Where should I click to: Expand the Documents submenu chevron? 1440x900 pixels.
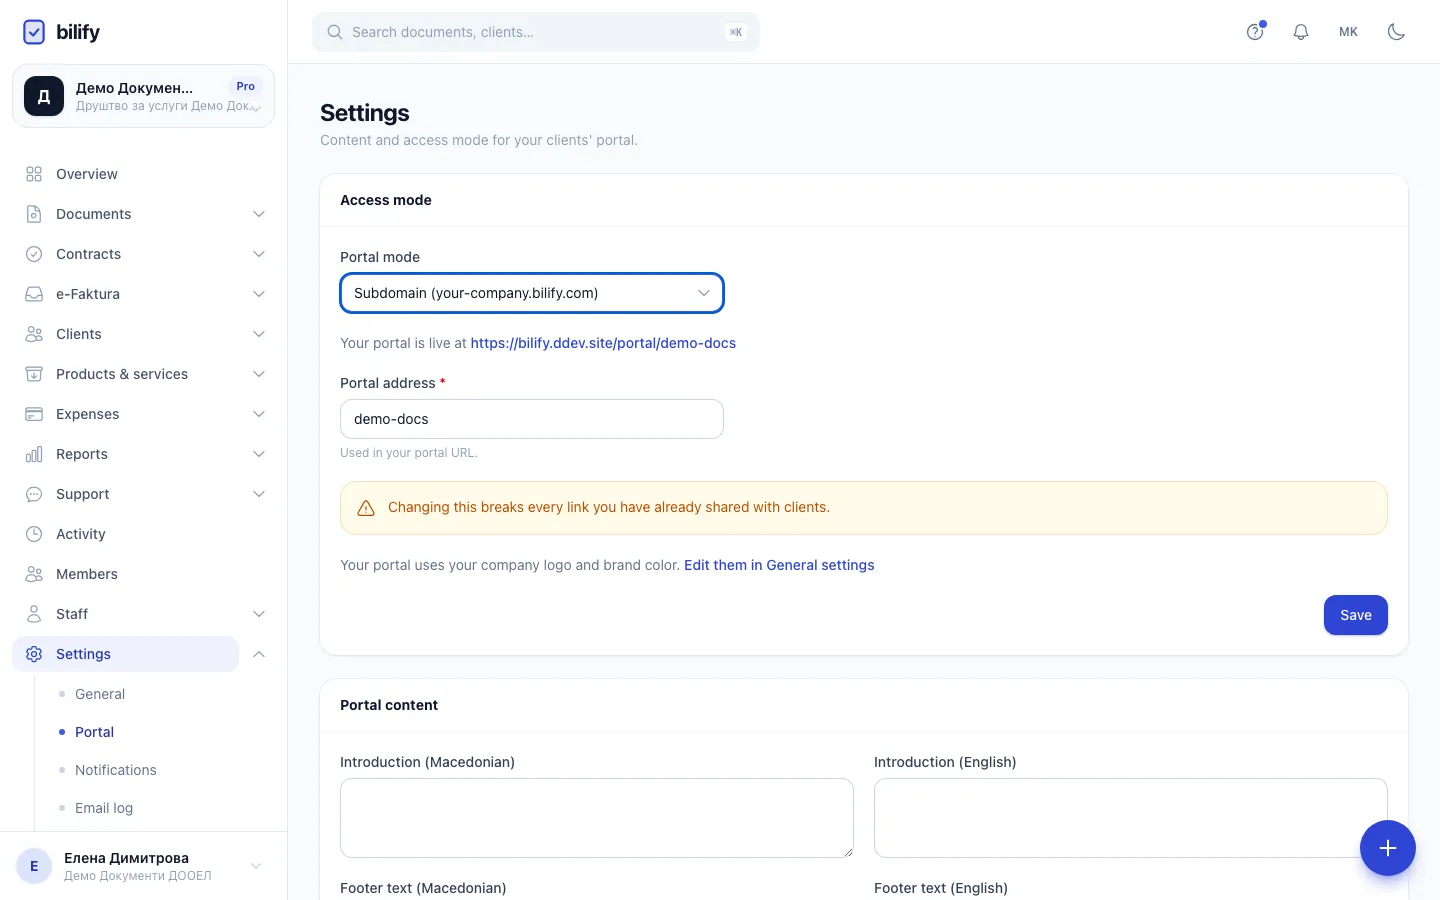[x=259, y=214]
